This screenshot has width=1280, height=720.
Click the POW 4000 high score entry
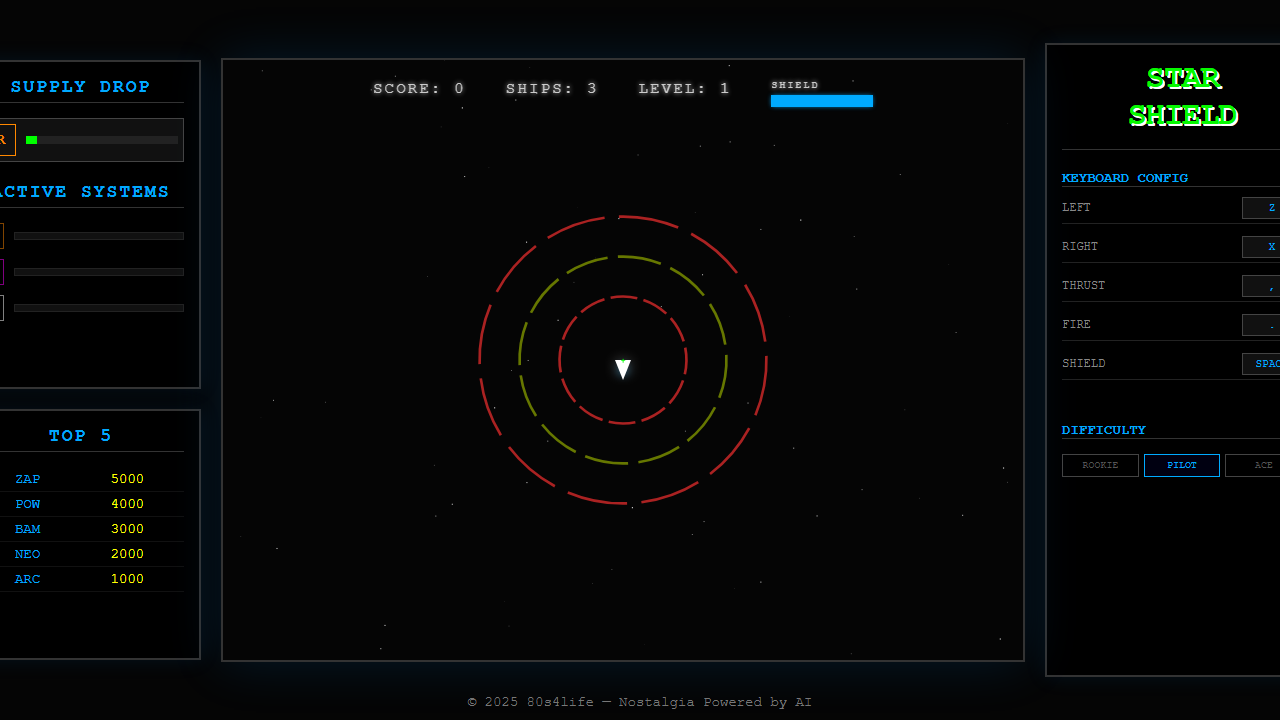(x=91, y=504)
